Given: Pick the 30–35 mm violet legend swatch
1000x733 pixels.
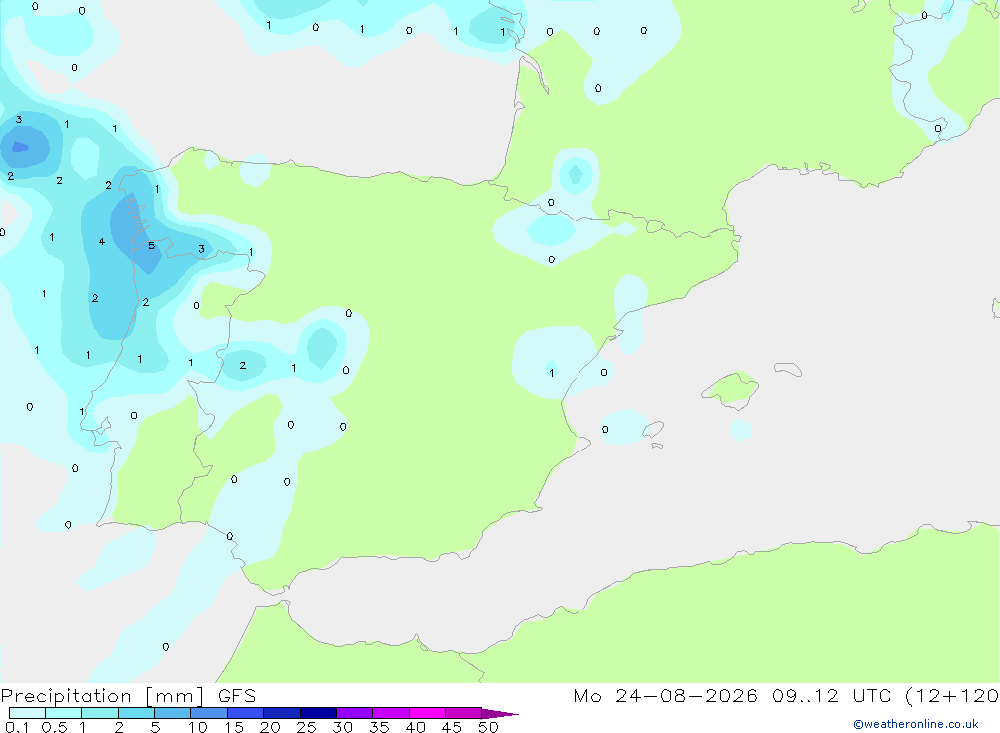Looking at the screenshot, I should click(x=354, y=713).
